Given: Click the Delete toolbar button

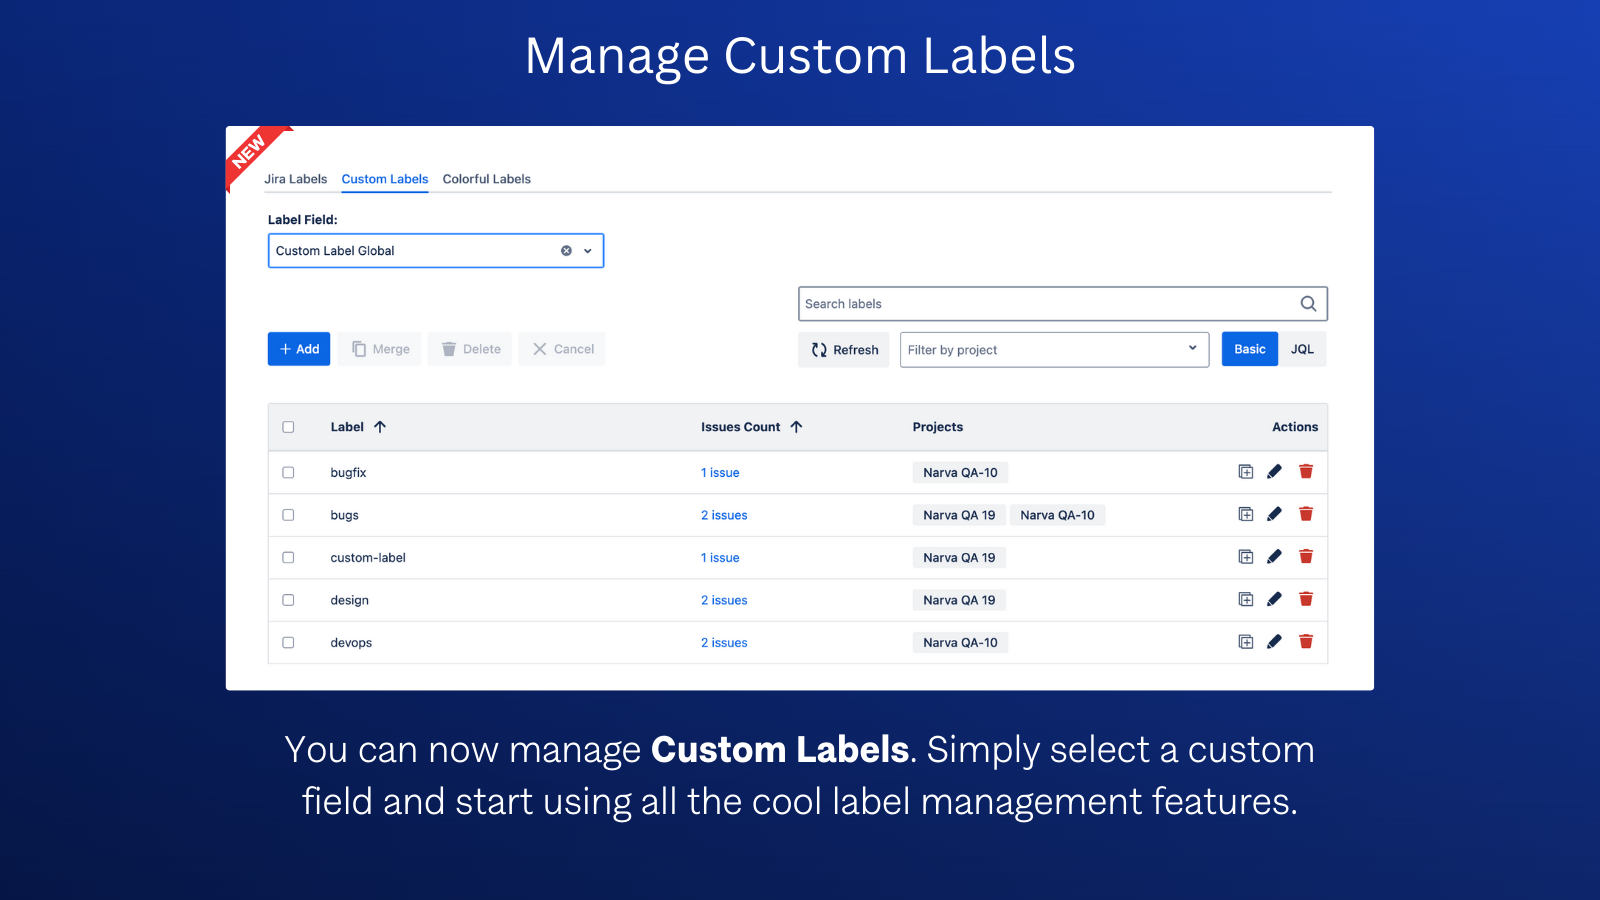Looking at the screenshot, I should tap(470, 349).
